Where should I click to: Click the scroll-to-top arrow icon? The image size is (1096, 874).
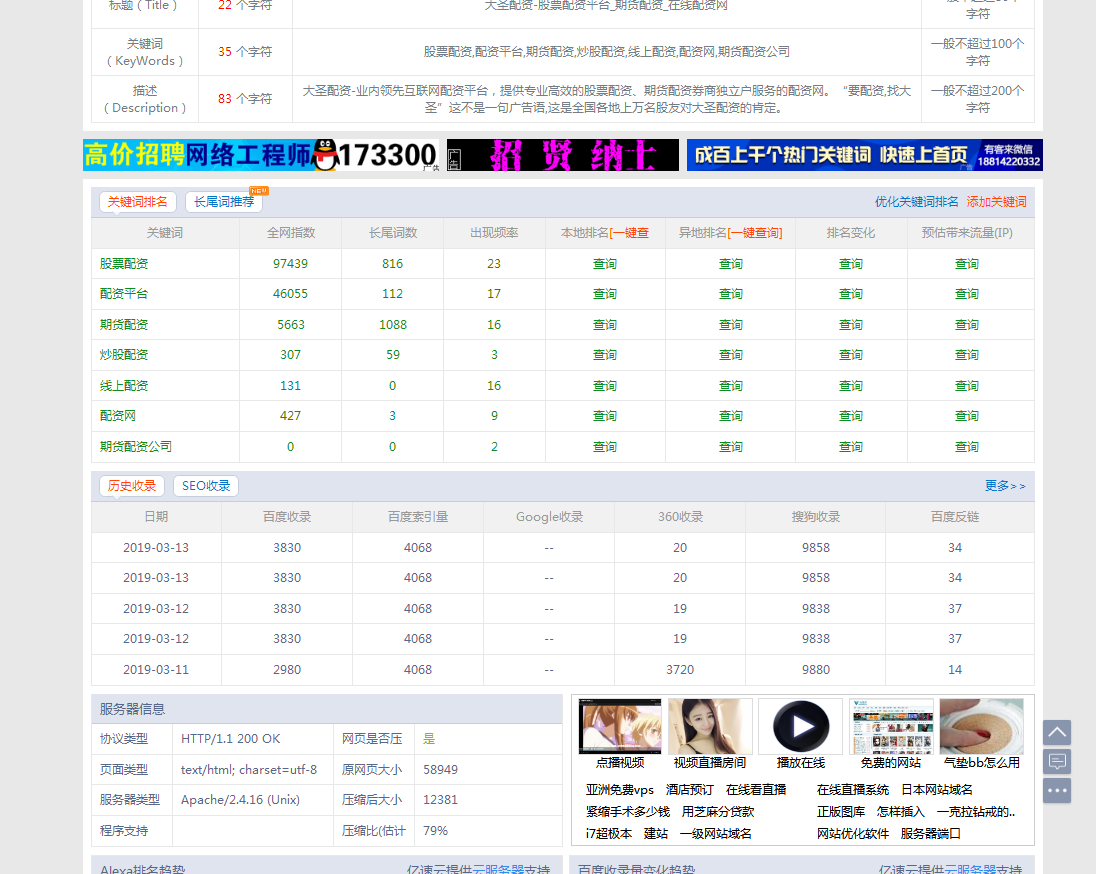tap(1057, 732)
